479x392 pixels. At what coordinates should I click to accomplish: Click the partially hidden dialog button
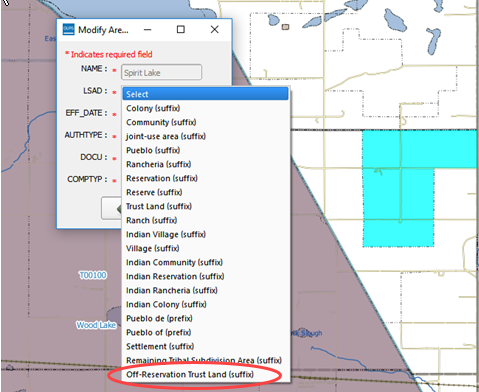point(111,208)
